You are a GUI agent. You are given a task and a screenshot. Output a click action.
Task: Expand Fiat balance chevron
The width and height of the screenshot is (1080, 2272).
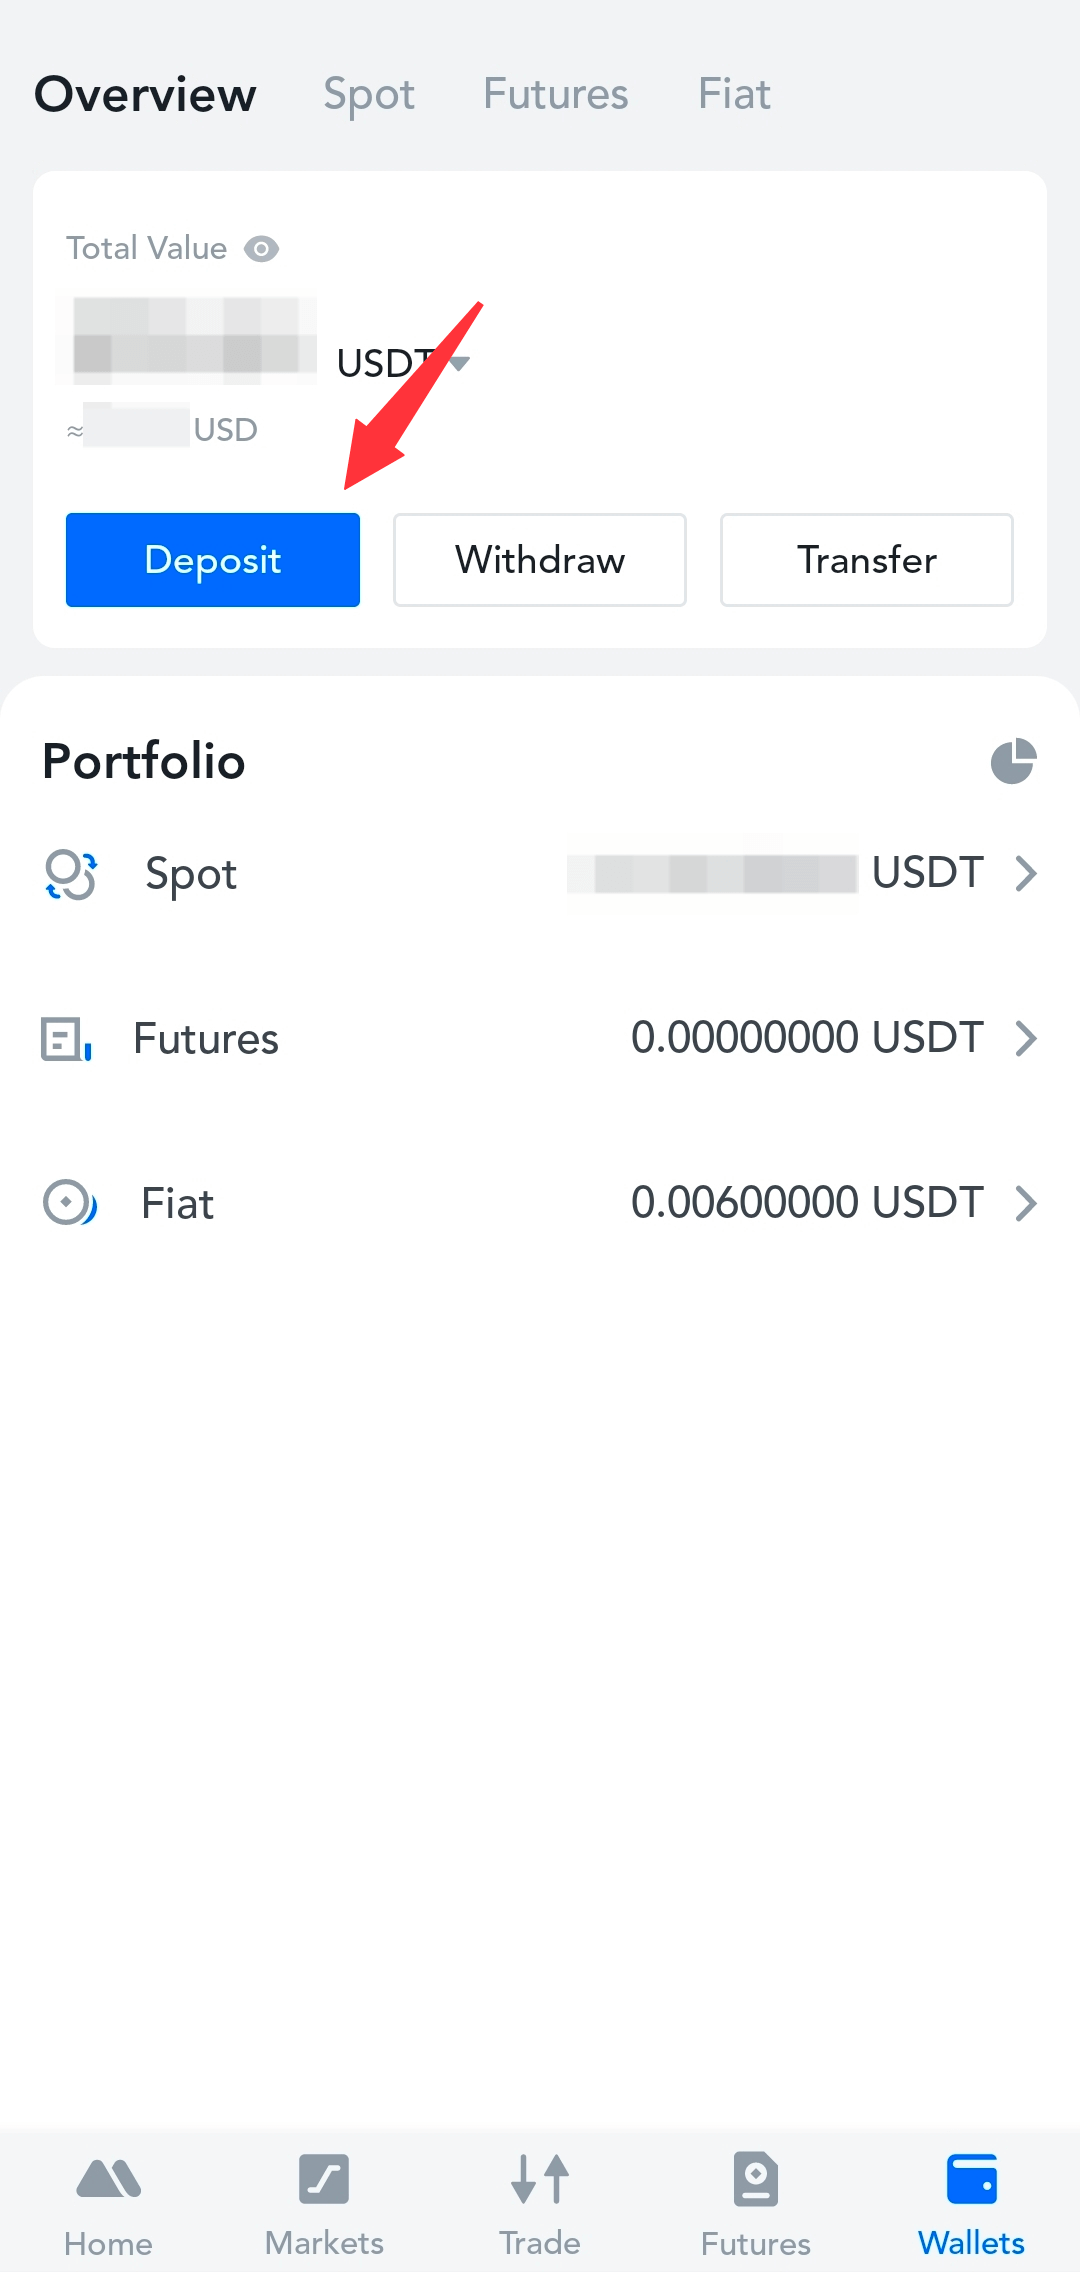tap(1026, 1203)
